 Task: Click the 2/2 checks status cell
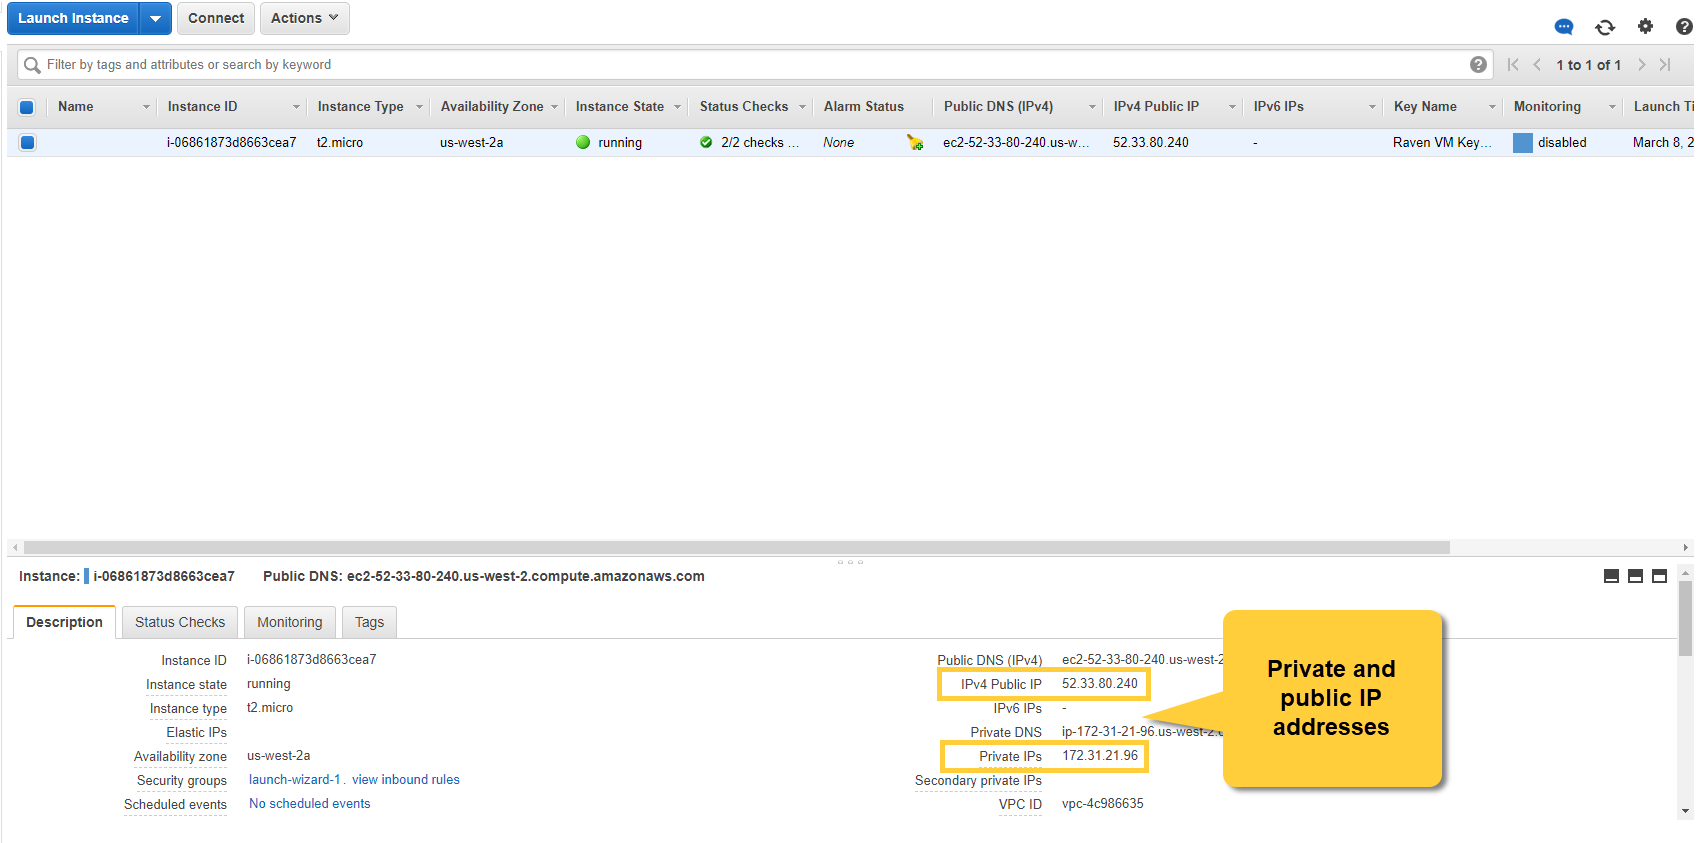point(760,142)
